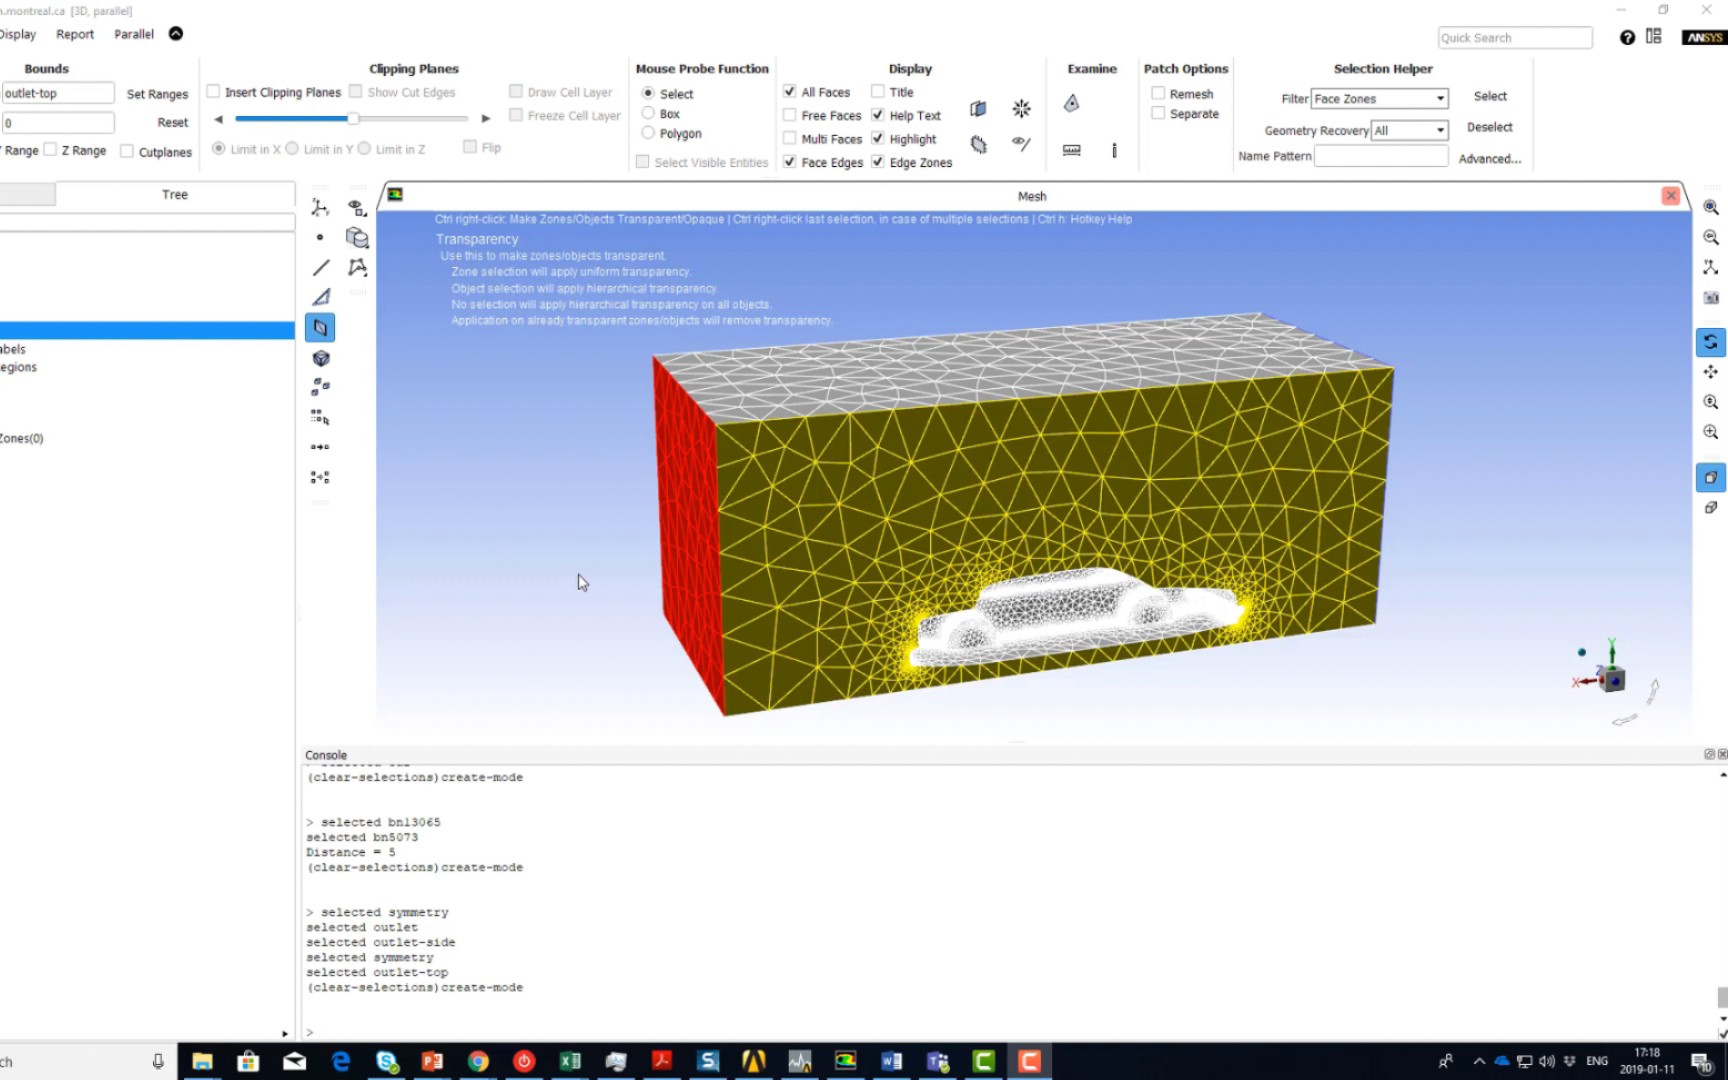Click Advanced in the Selection Helper panel
The width and height of the screenshot is (1728, 1080).
[x=1489, y=158]
